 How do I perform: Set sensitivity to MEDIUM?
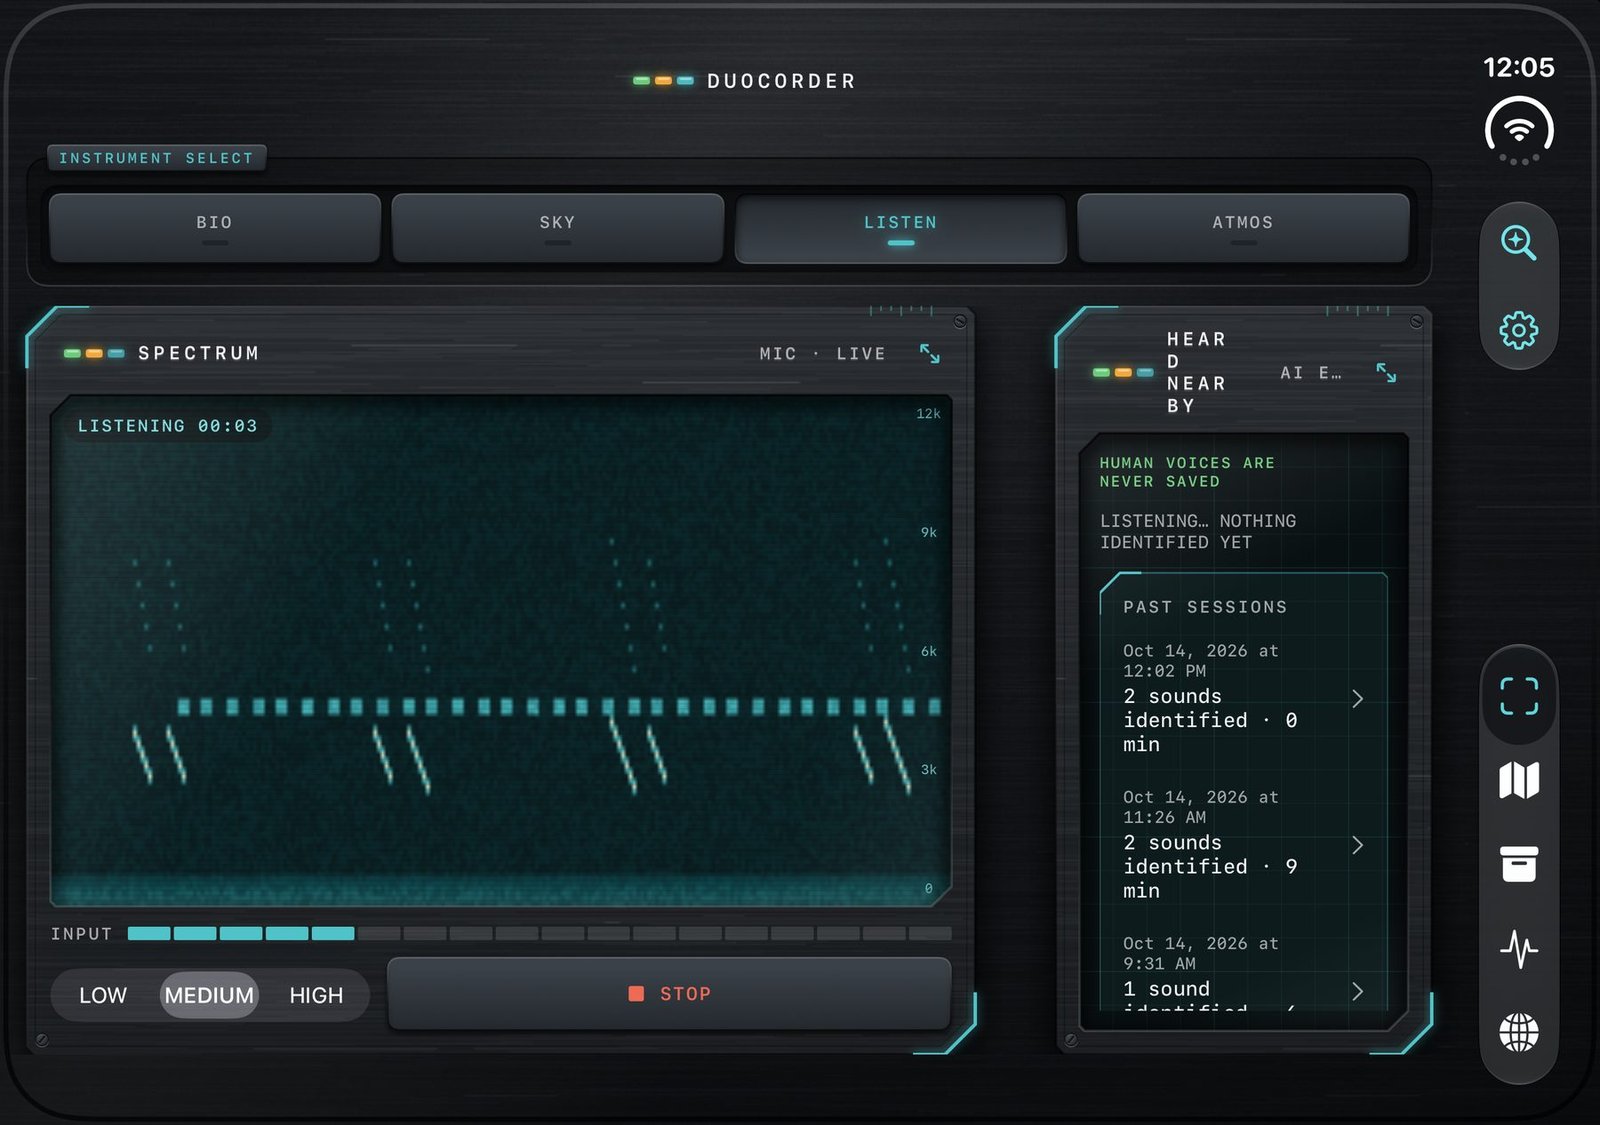point(209,995)
